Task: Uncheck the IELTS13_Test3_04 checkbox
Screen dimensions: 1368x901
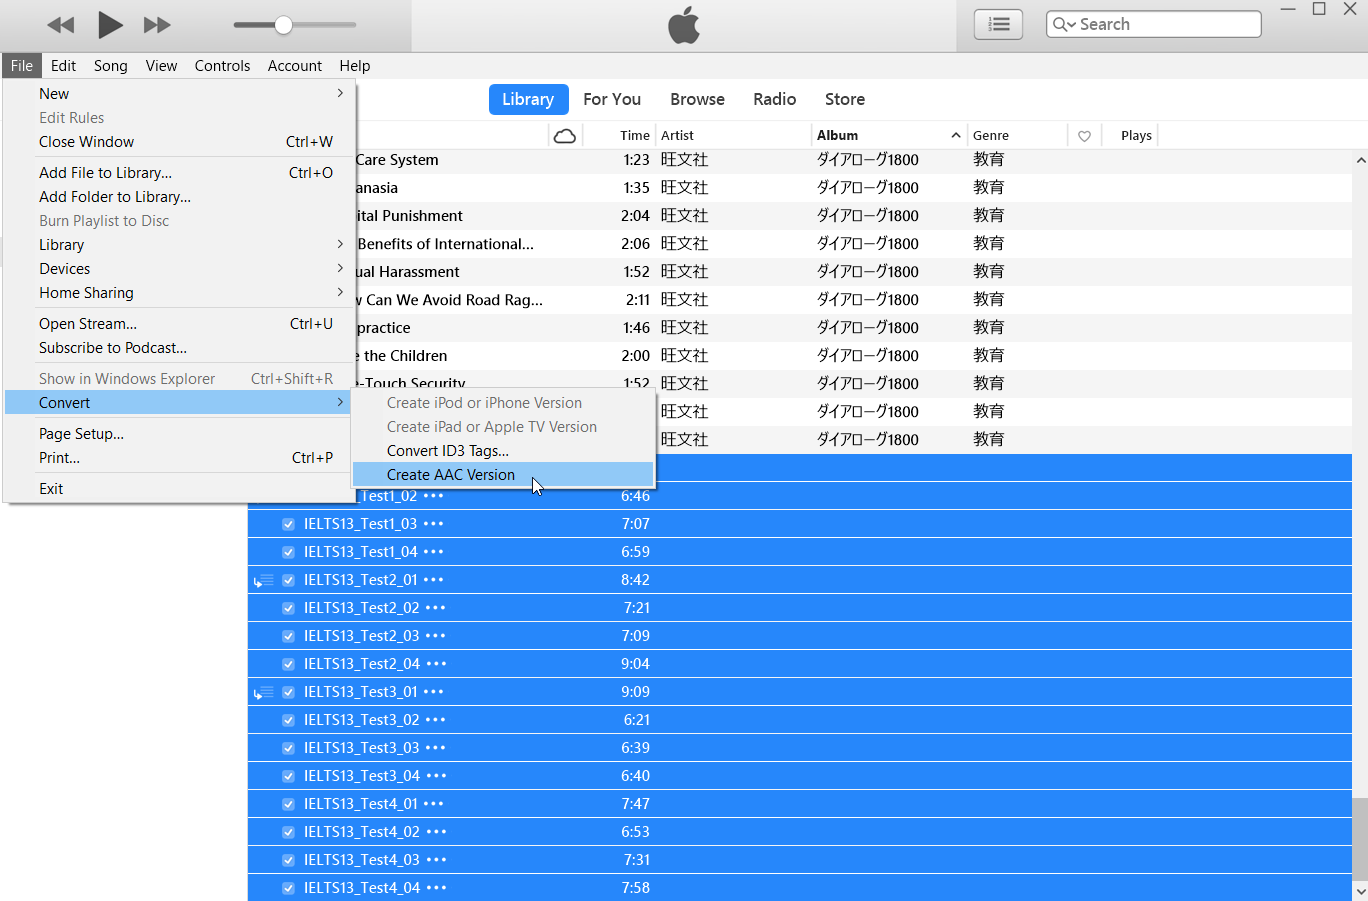Action: (288, 776)
